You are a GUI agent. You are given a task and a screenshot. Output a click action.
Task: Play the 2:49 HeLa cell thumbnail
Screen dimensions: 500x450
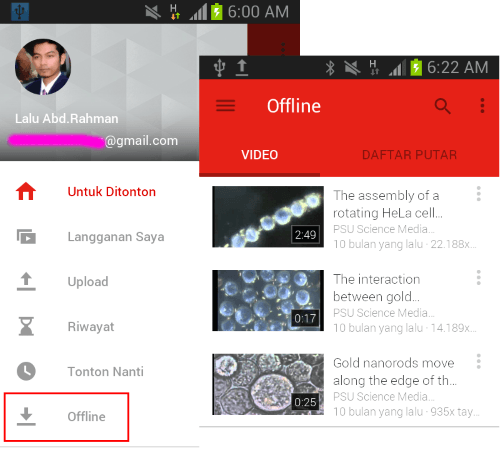click(268, 217)
